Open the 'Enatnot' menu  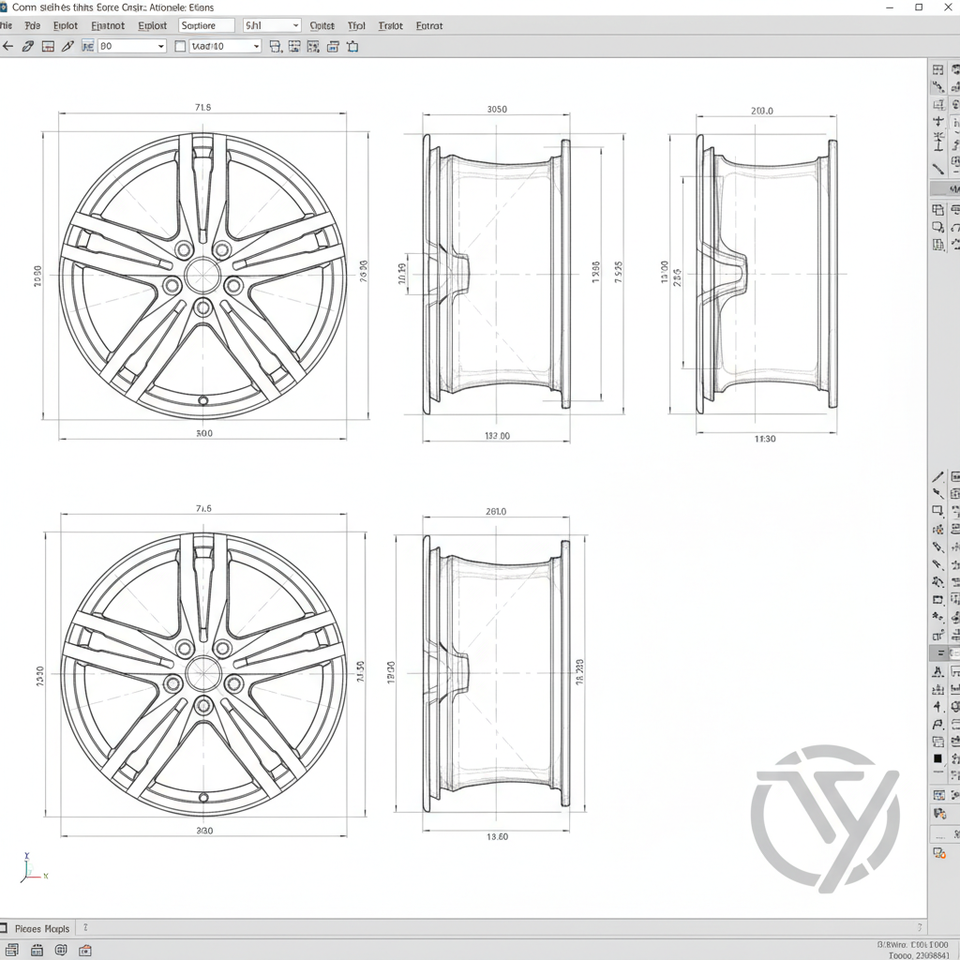click(107, 26)
